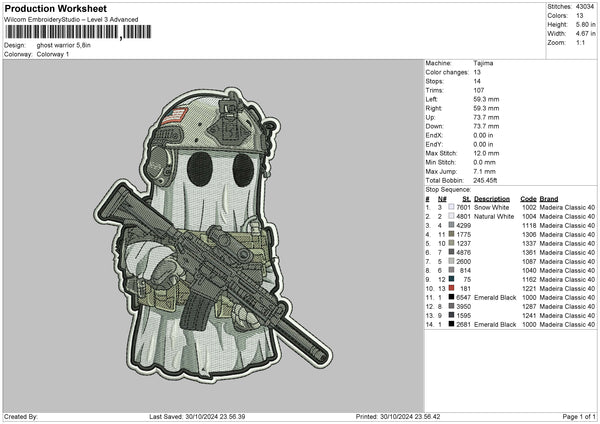This screenshot has width=600, height=424.
Task: Click the Min Stitch value '0.0 mm'
Action: (x=485, y=162)
